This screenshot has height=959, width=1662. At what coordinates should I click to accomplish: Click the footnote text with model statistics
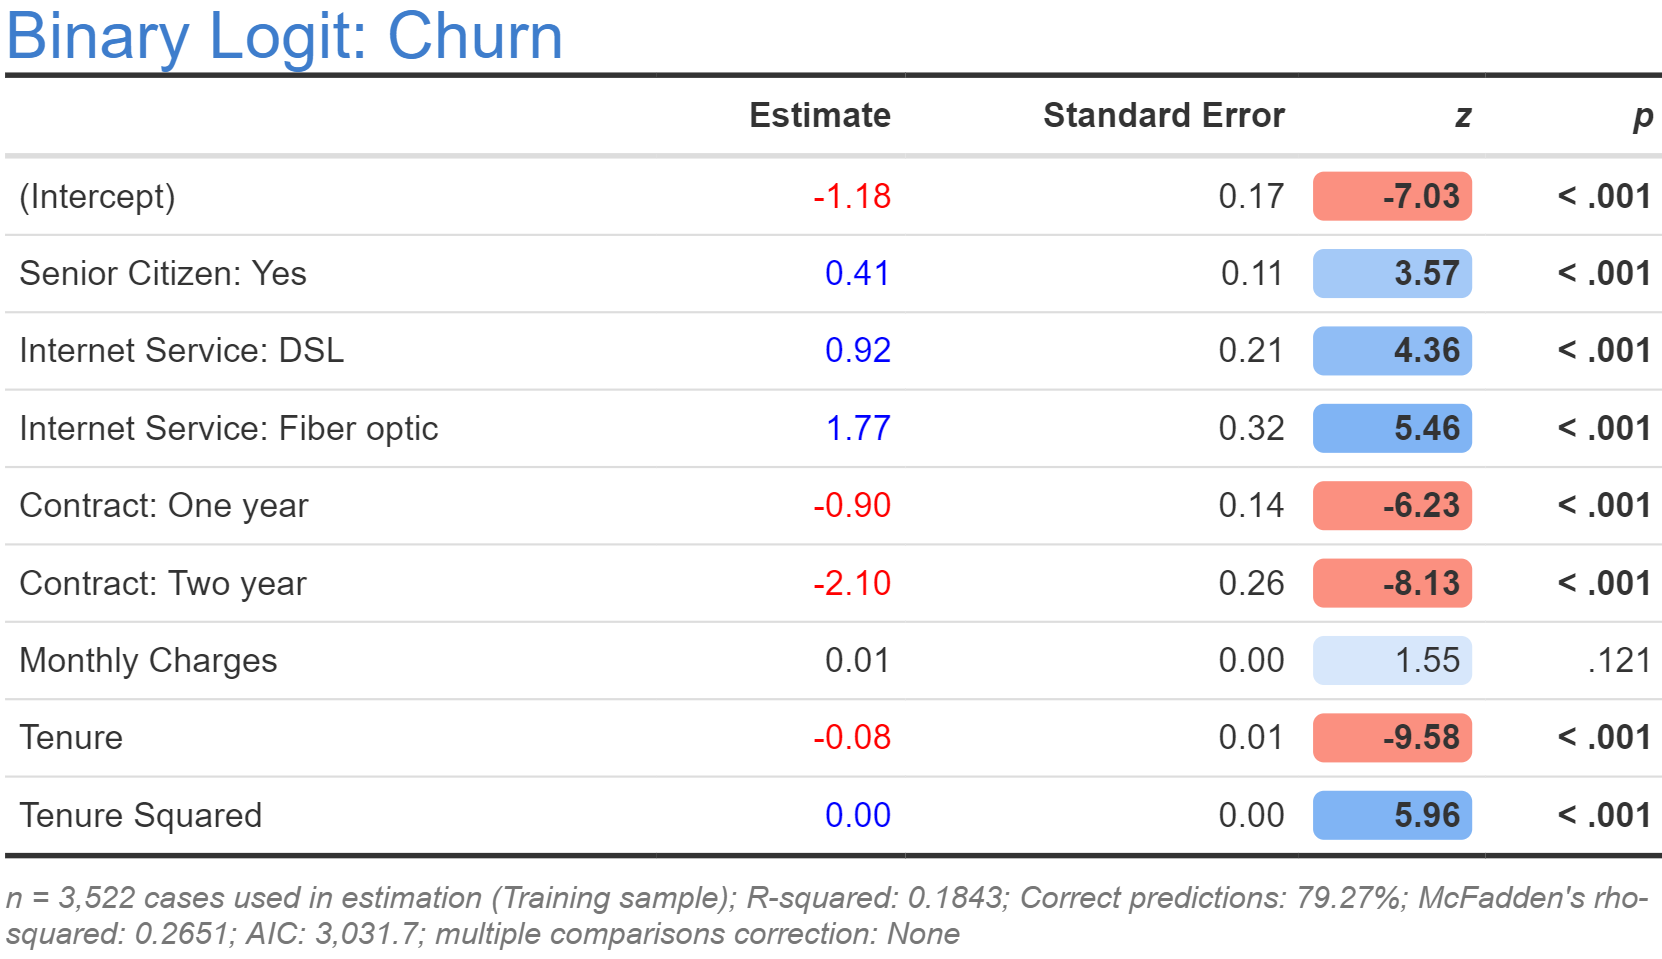[825, 915]
